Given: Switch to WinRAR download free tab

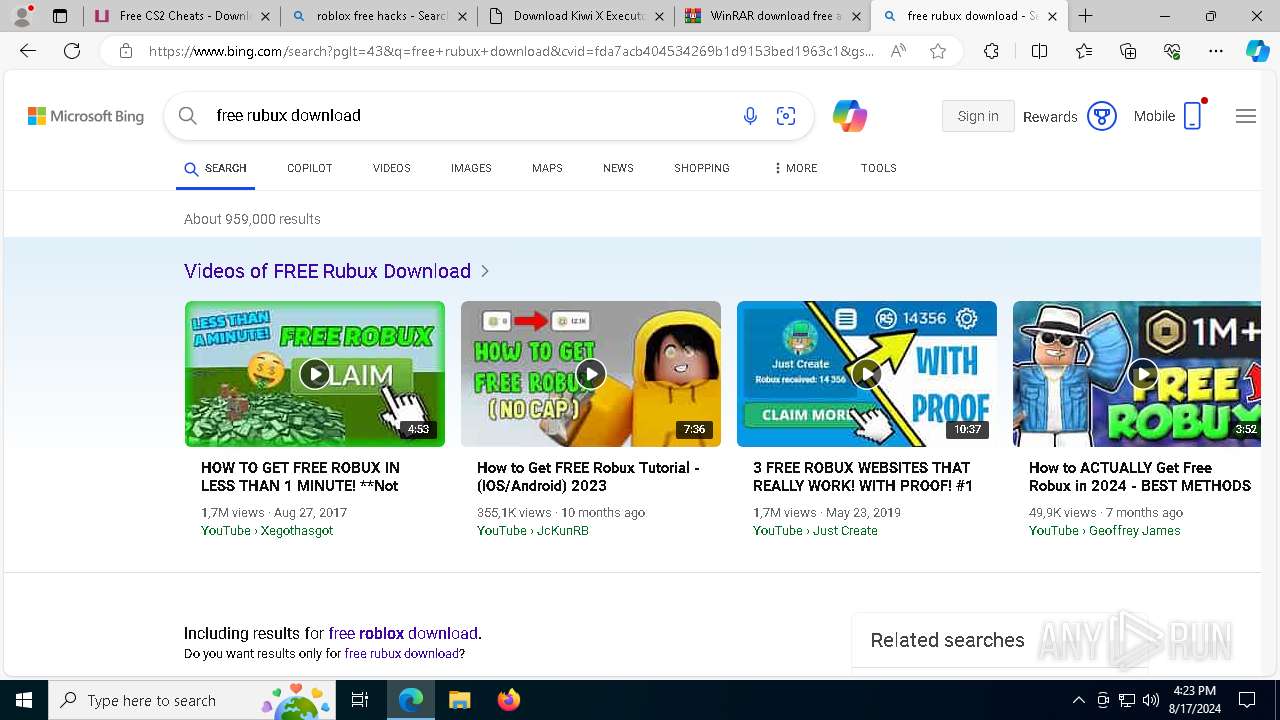Looking at the screenshot, I should (770, 16).
